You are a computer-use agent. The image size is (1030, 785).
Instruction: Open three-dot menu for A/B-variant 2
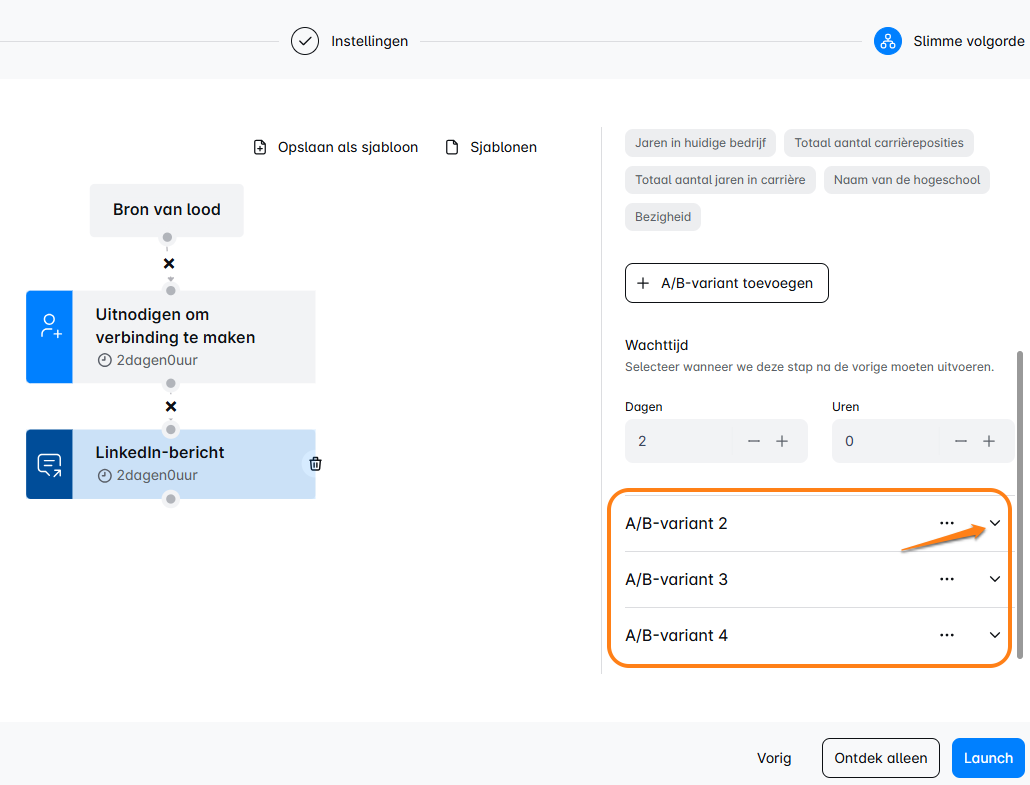947,523
